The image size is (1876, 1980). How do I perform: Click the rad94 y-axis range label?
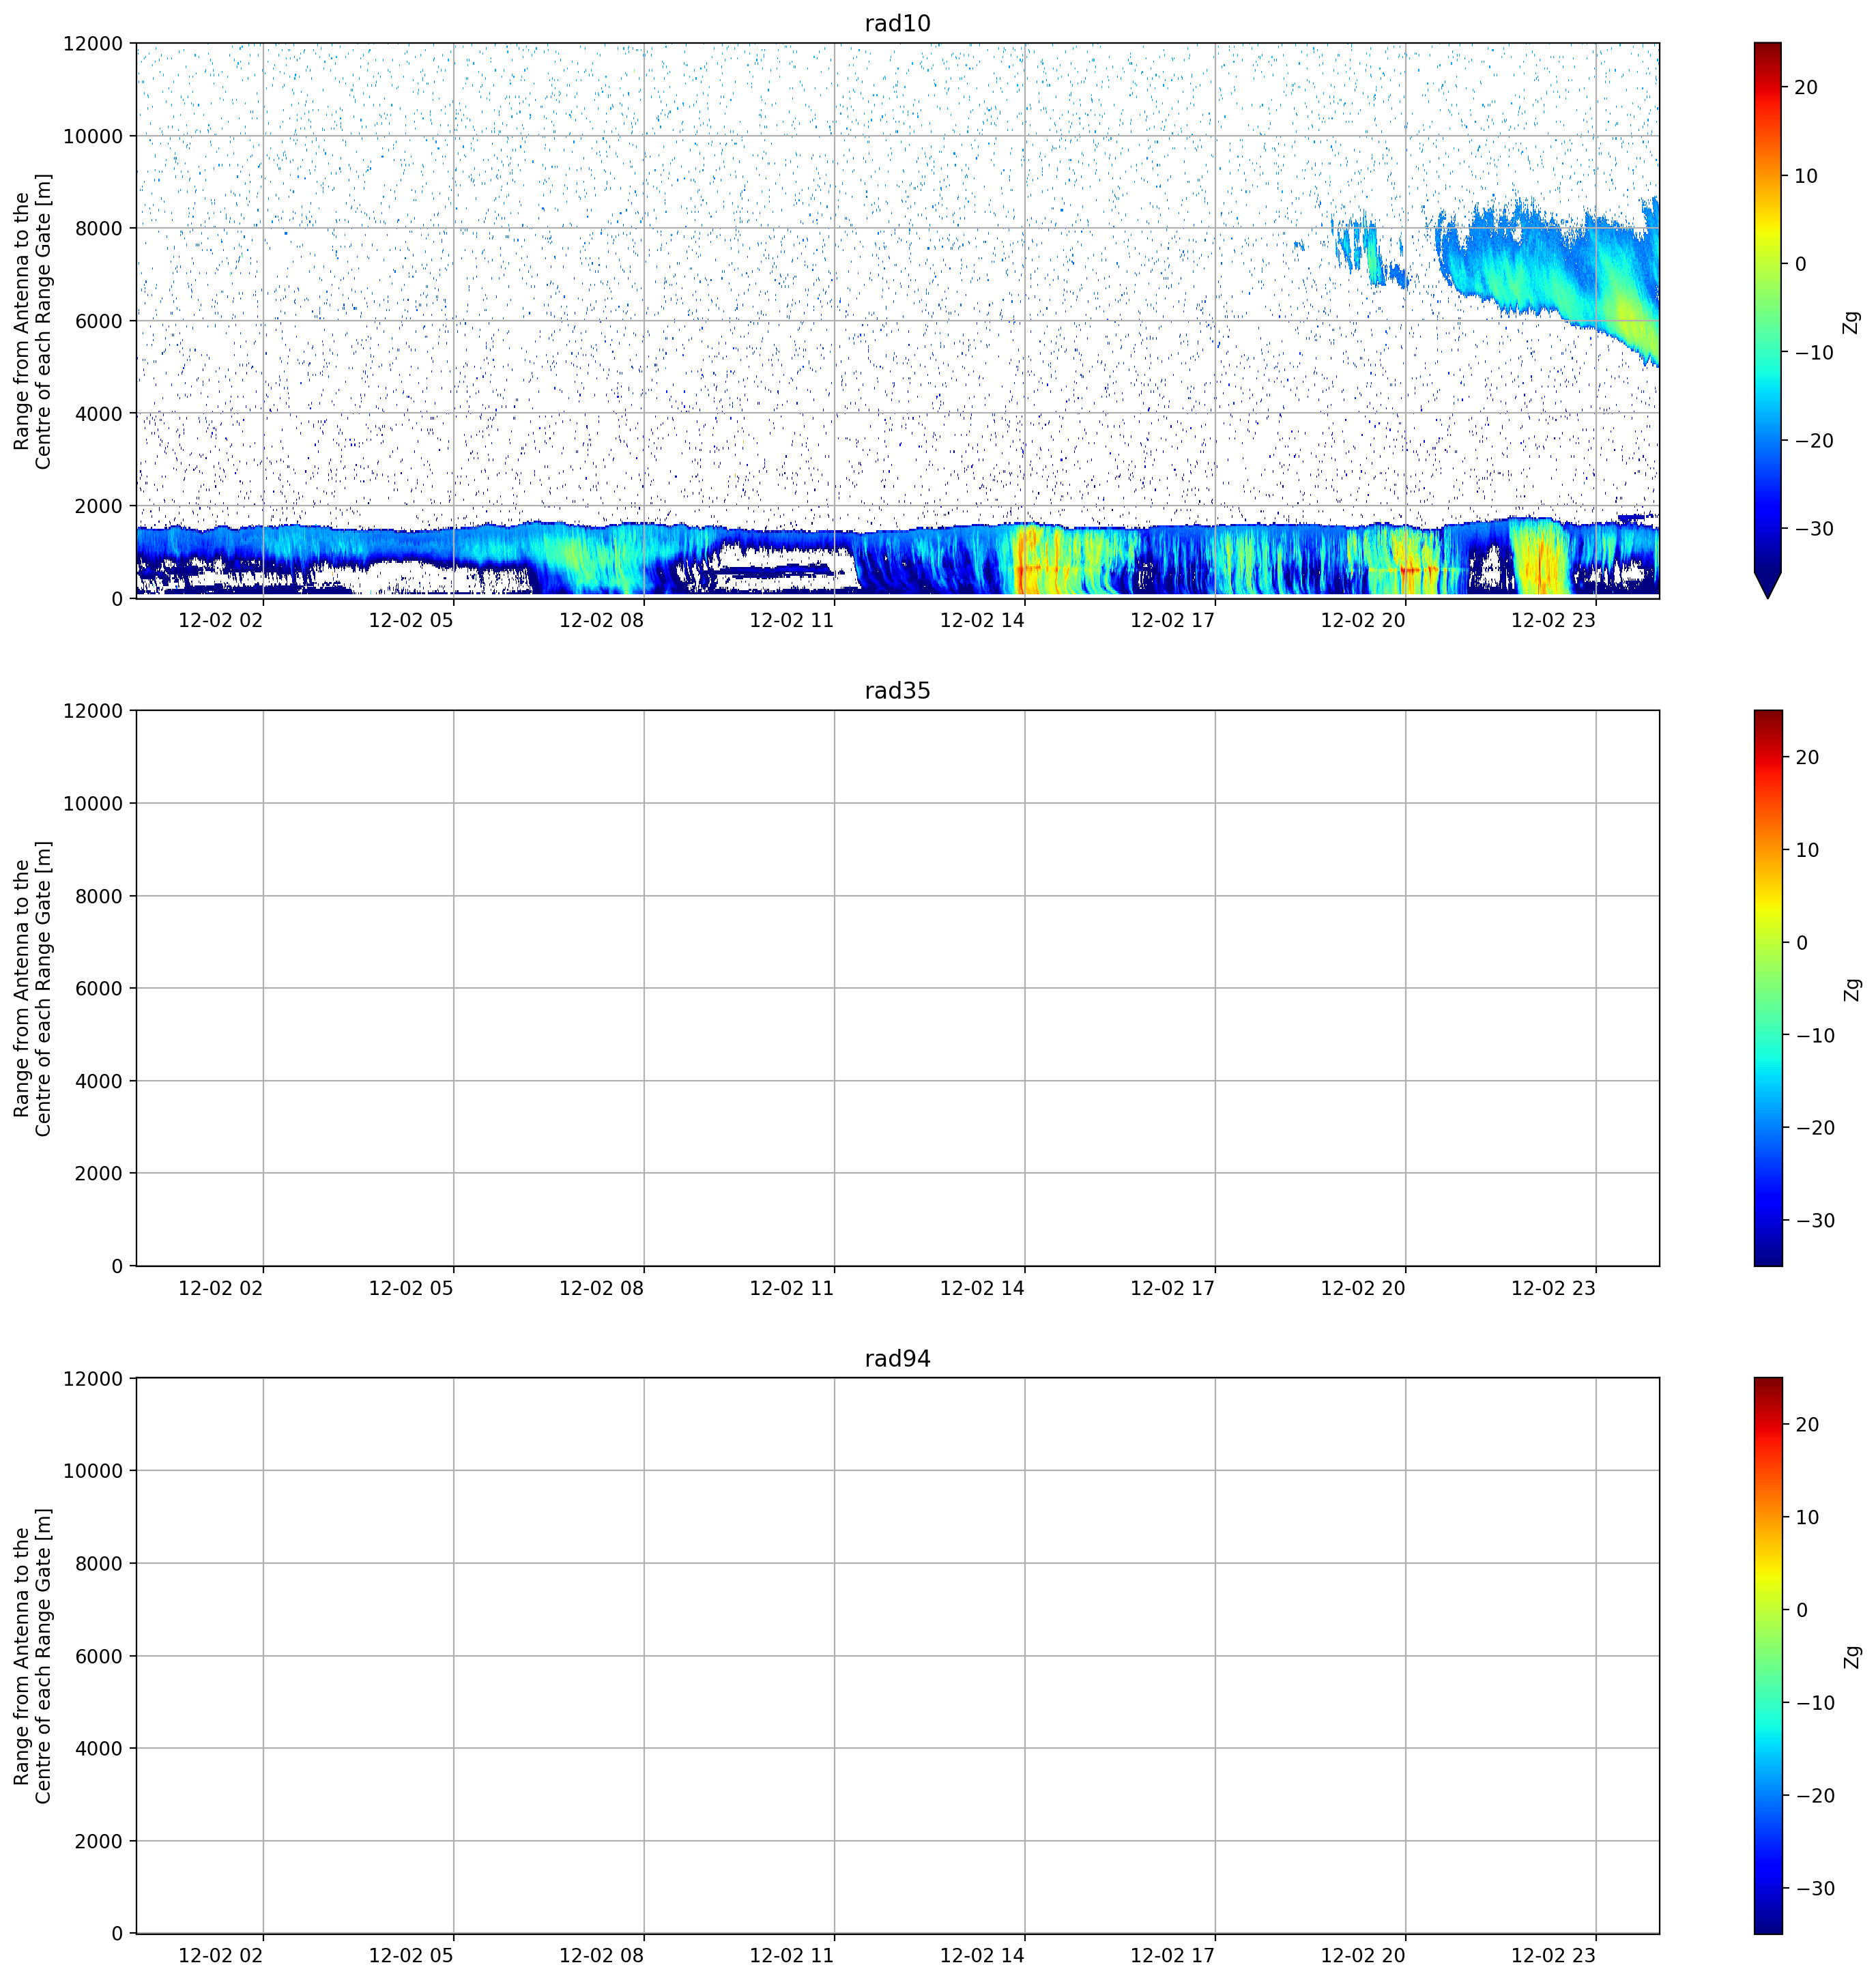pos(32,1656)
